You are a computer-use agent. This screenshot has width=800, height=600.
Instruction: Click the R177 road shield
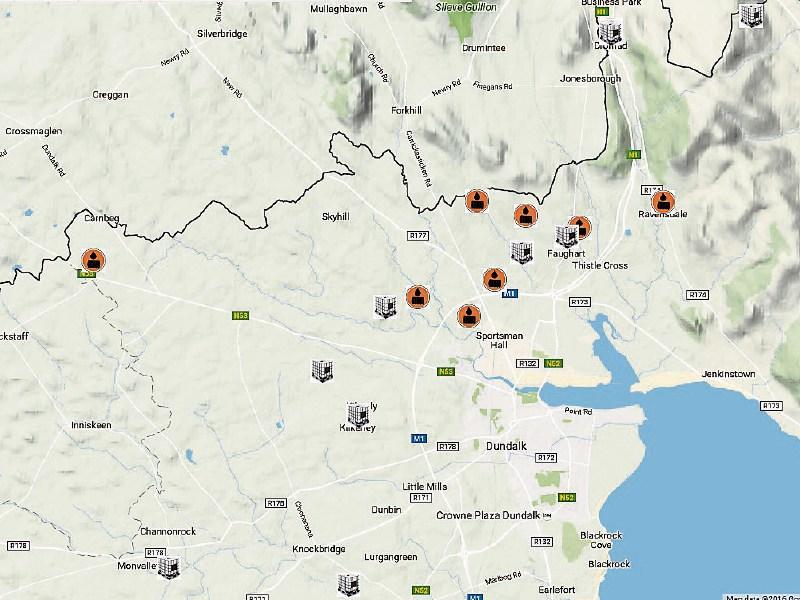[418, 236]
